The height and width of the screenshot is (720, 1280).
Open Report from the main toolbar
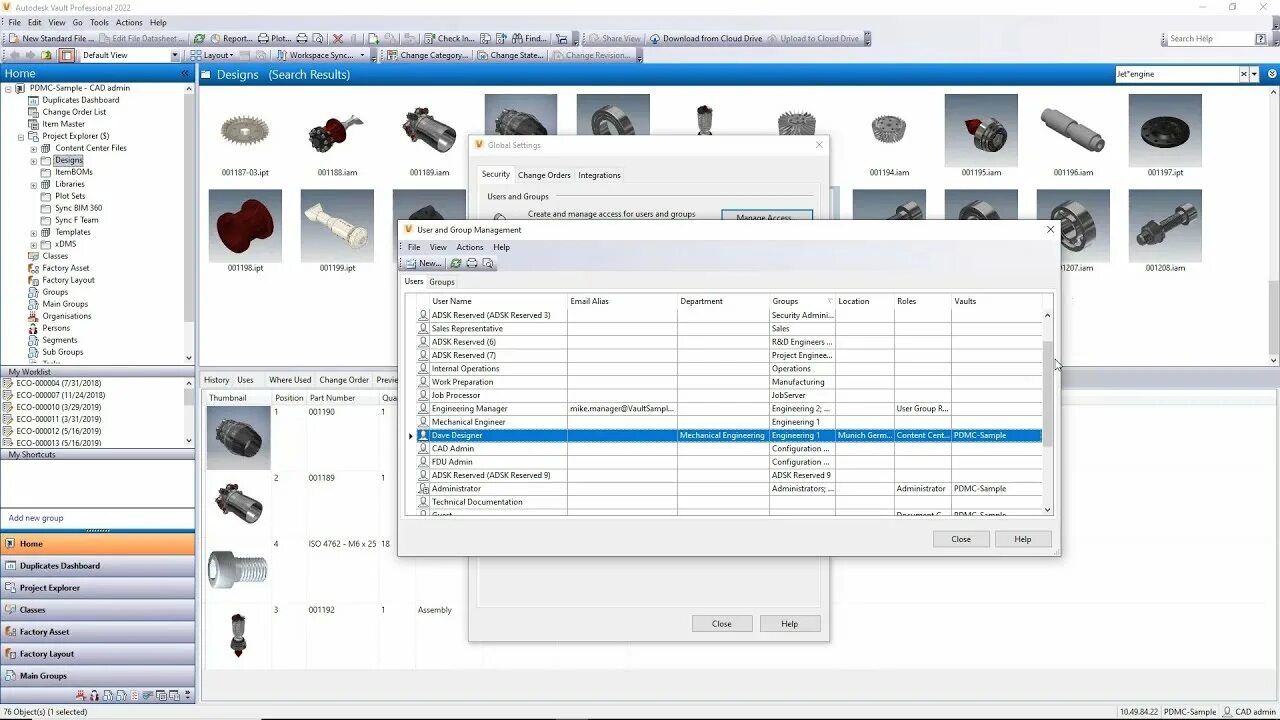(x=230, y=38)
